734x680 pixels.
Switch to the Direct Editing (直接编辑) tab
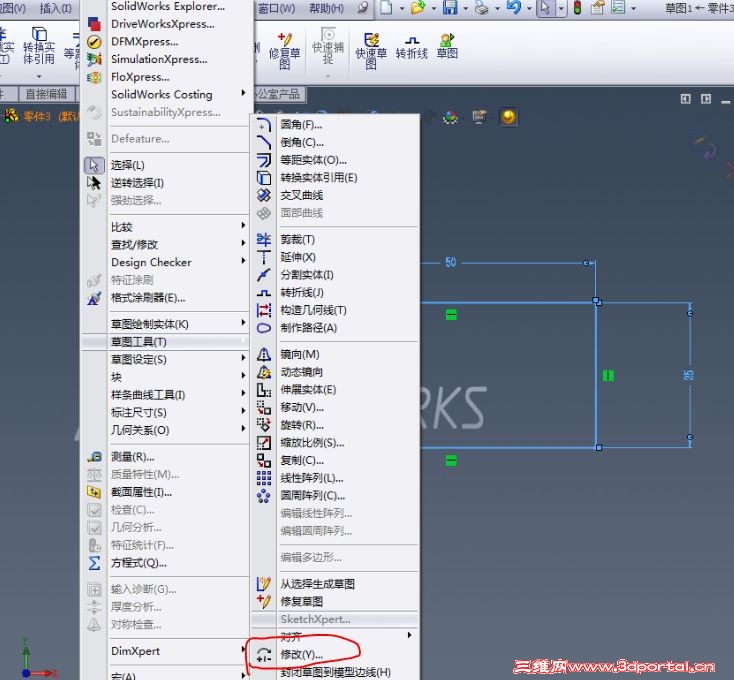pyautogui.click(x=46, y=94)
